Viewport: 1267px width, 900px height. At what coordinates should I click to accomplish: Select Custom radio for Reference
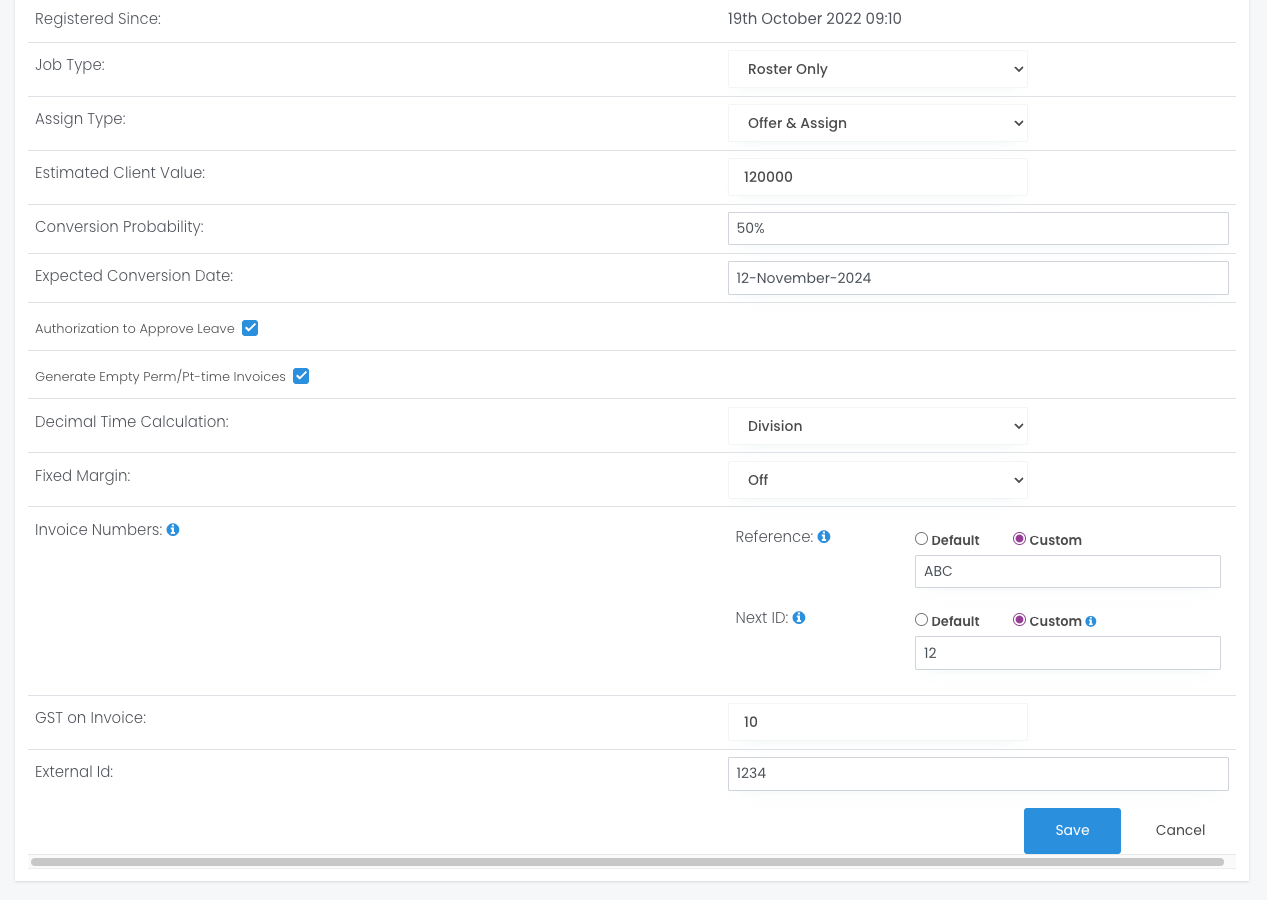(x=1019, y=539)
